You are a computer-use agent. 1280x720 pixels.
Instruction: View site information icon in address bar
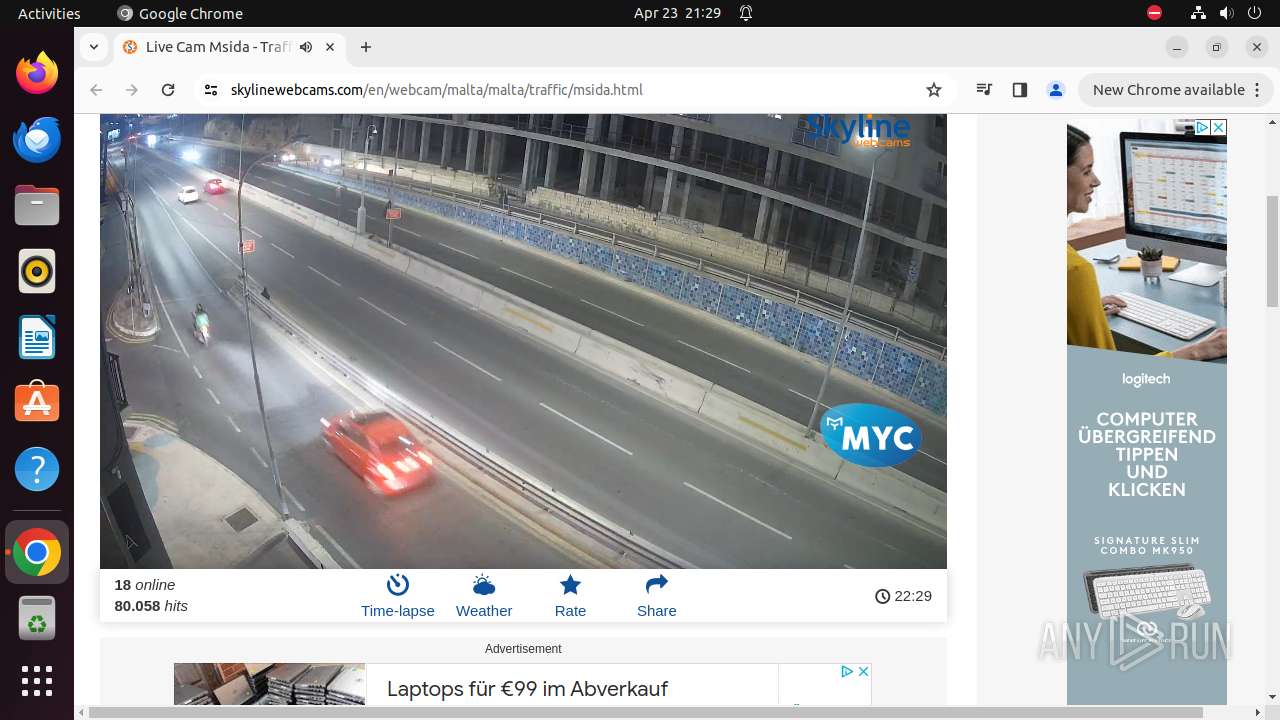(210, 90)
